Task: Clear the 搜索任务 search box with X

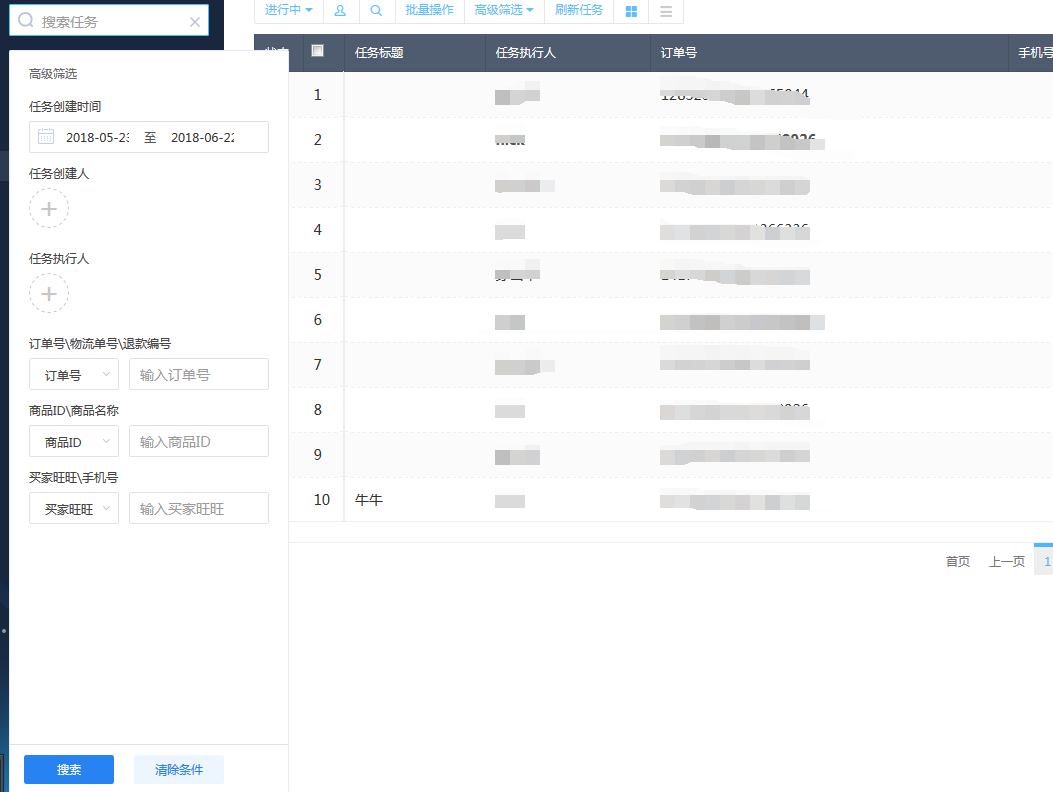Action: point(195,21)
